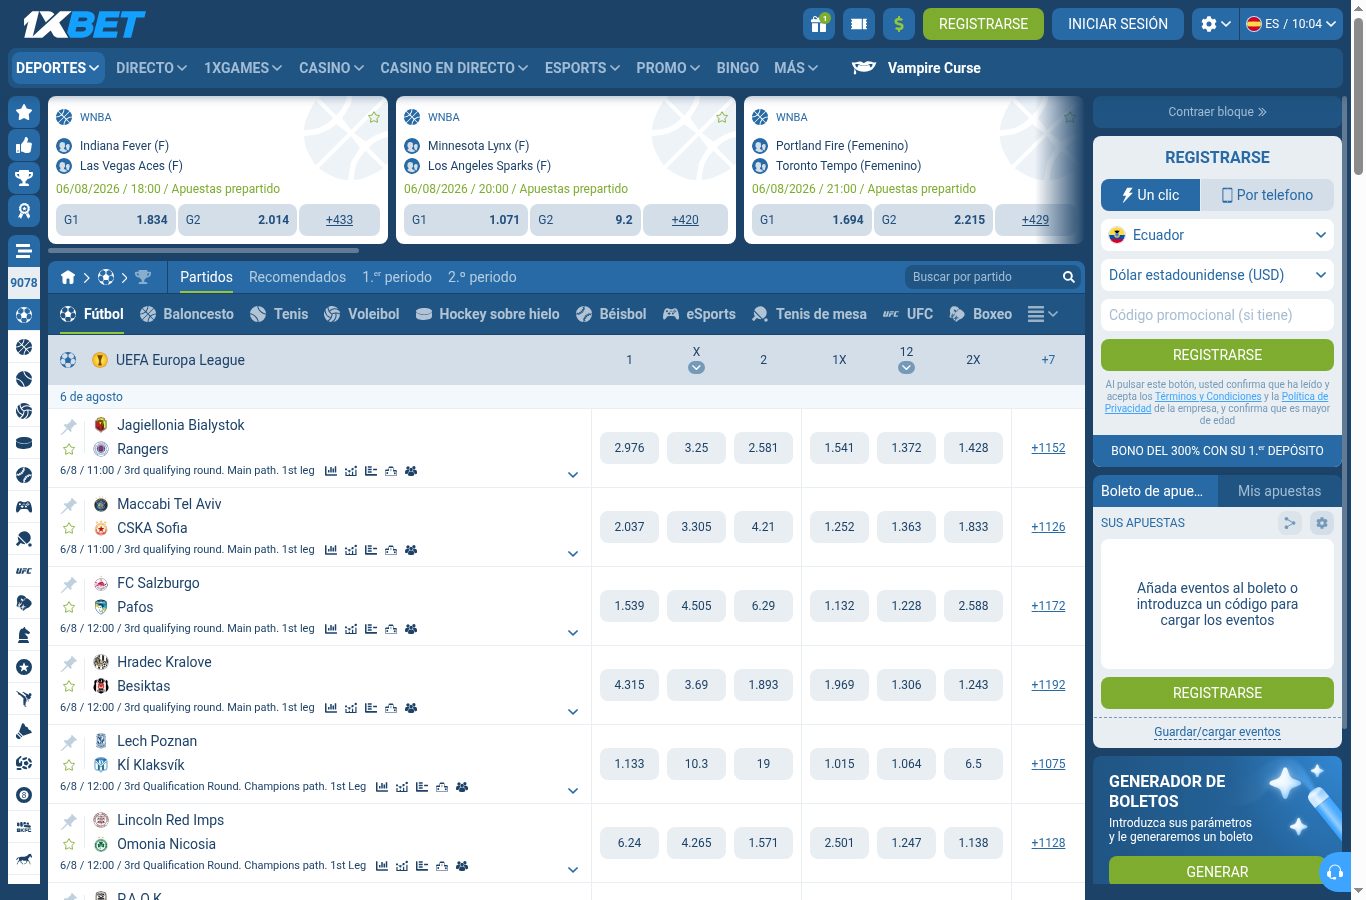Click the 9078 events counter in sidebar
Image resolution: width=1366 pixels, height=900 pixels.
pyautogui.click(x=24, y=282)
